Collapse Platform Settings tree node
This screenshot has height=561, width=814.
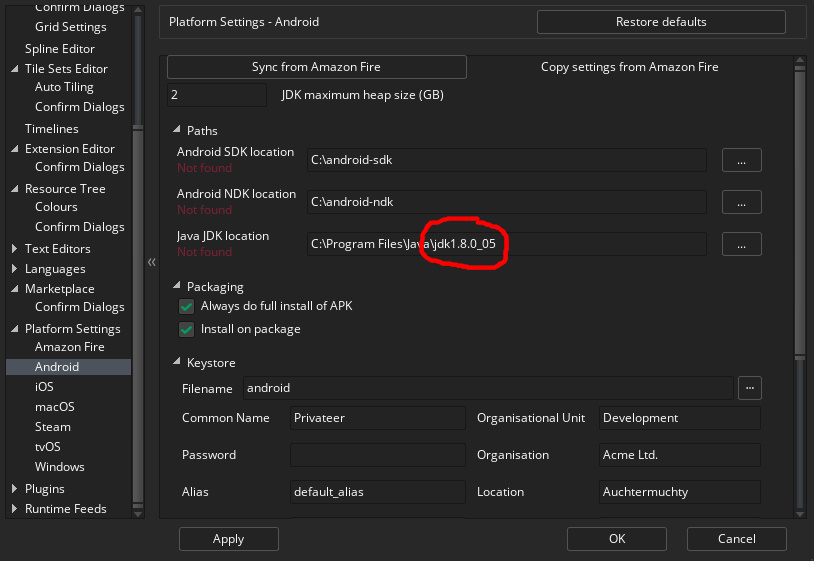(x=15, y=329)
